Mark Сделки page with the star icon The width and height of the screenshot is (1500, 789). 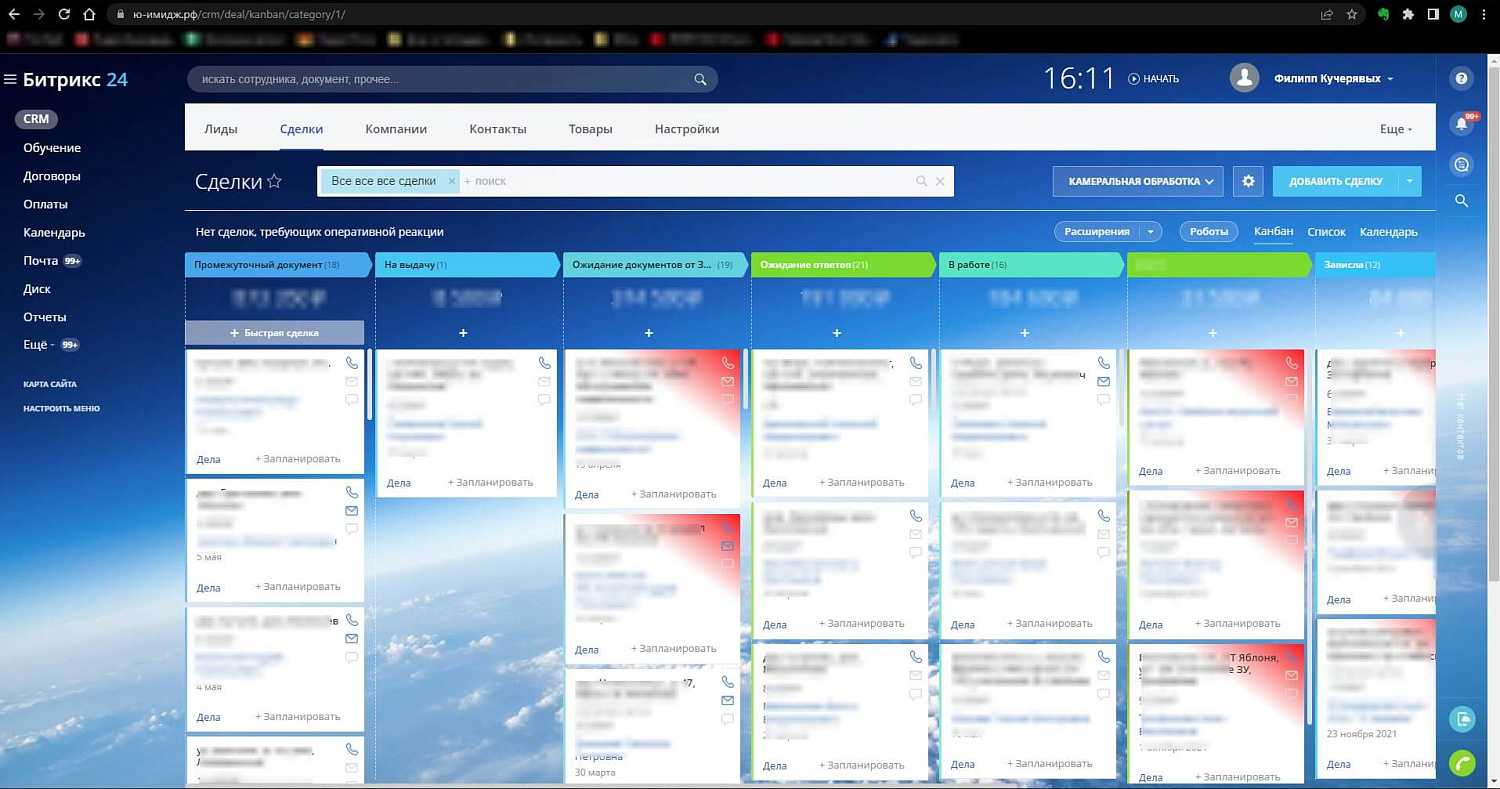click(274, 181)
